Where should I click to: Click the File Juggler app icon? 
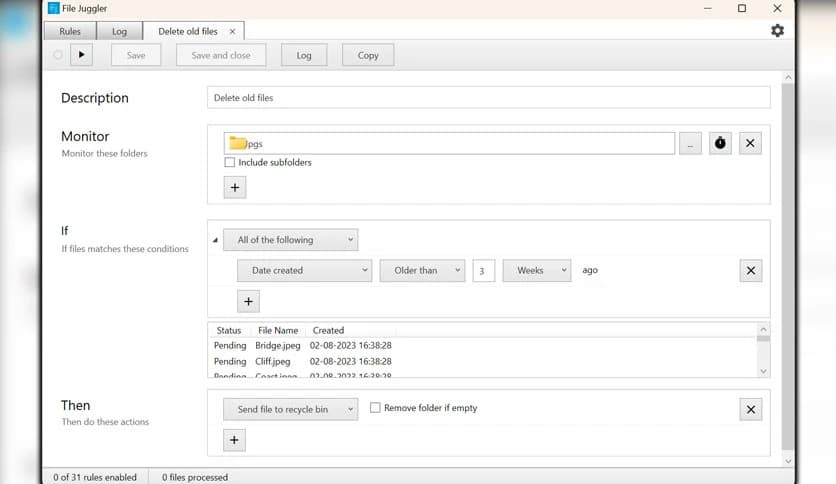53,8
